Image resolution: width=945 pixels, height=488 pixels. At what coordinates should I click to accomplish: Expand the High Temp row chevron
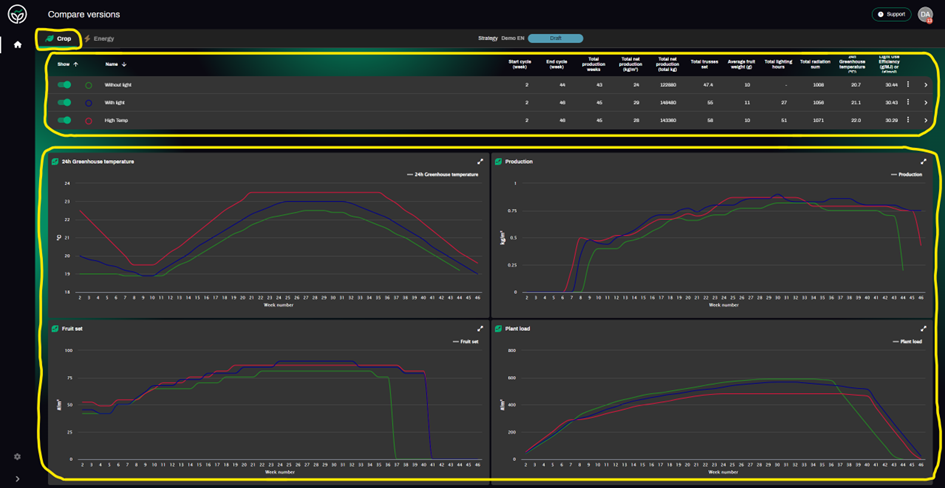pyautogui.click(x=926, y=120)
